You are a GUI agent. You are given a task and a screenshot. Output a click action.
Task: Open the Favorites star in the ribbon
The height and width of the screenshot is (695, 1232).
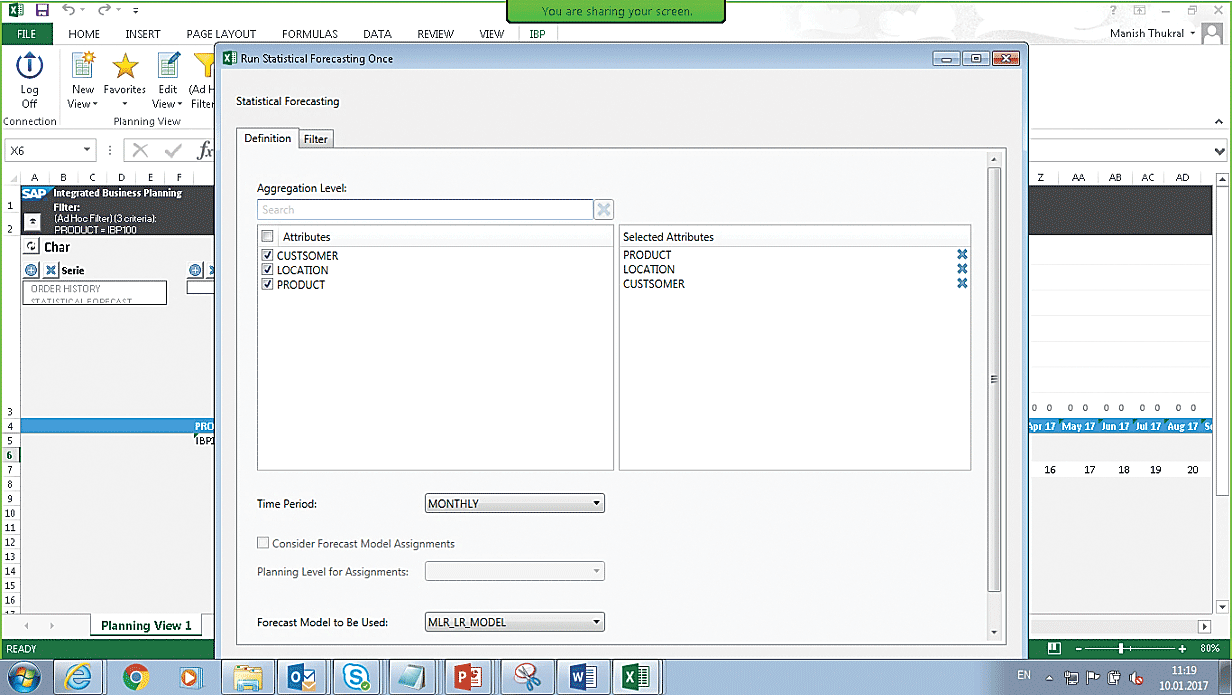coord(125,67)
